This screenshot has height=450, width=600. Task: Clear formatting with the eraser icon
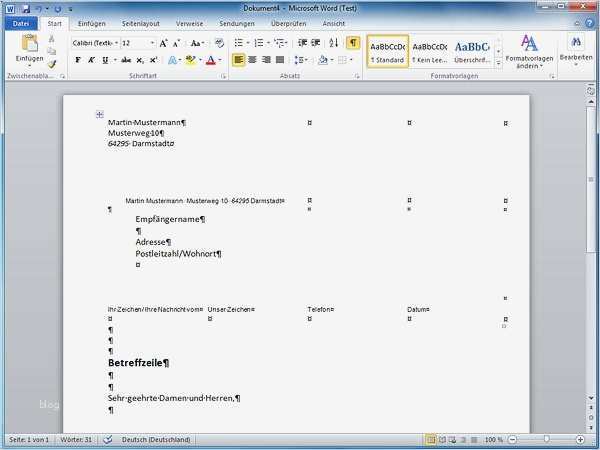219,43
